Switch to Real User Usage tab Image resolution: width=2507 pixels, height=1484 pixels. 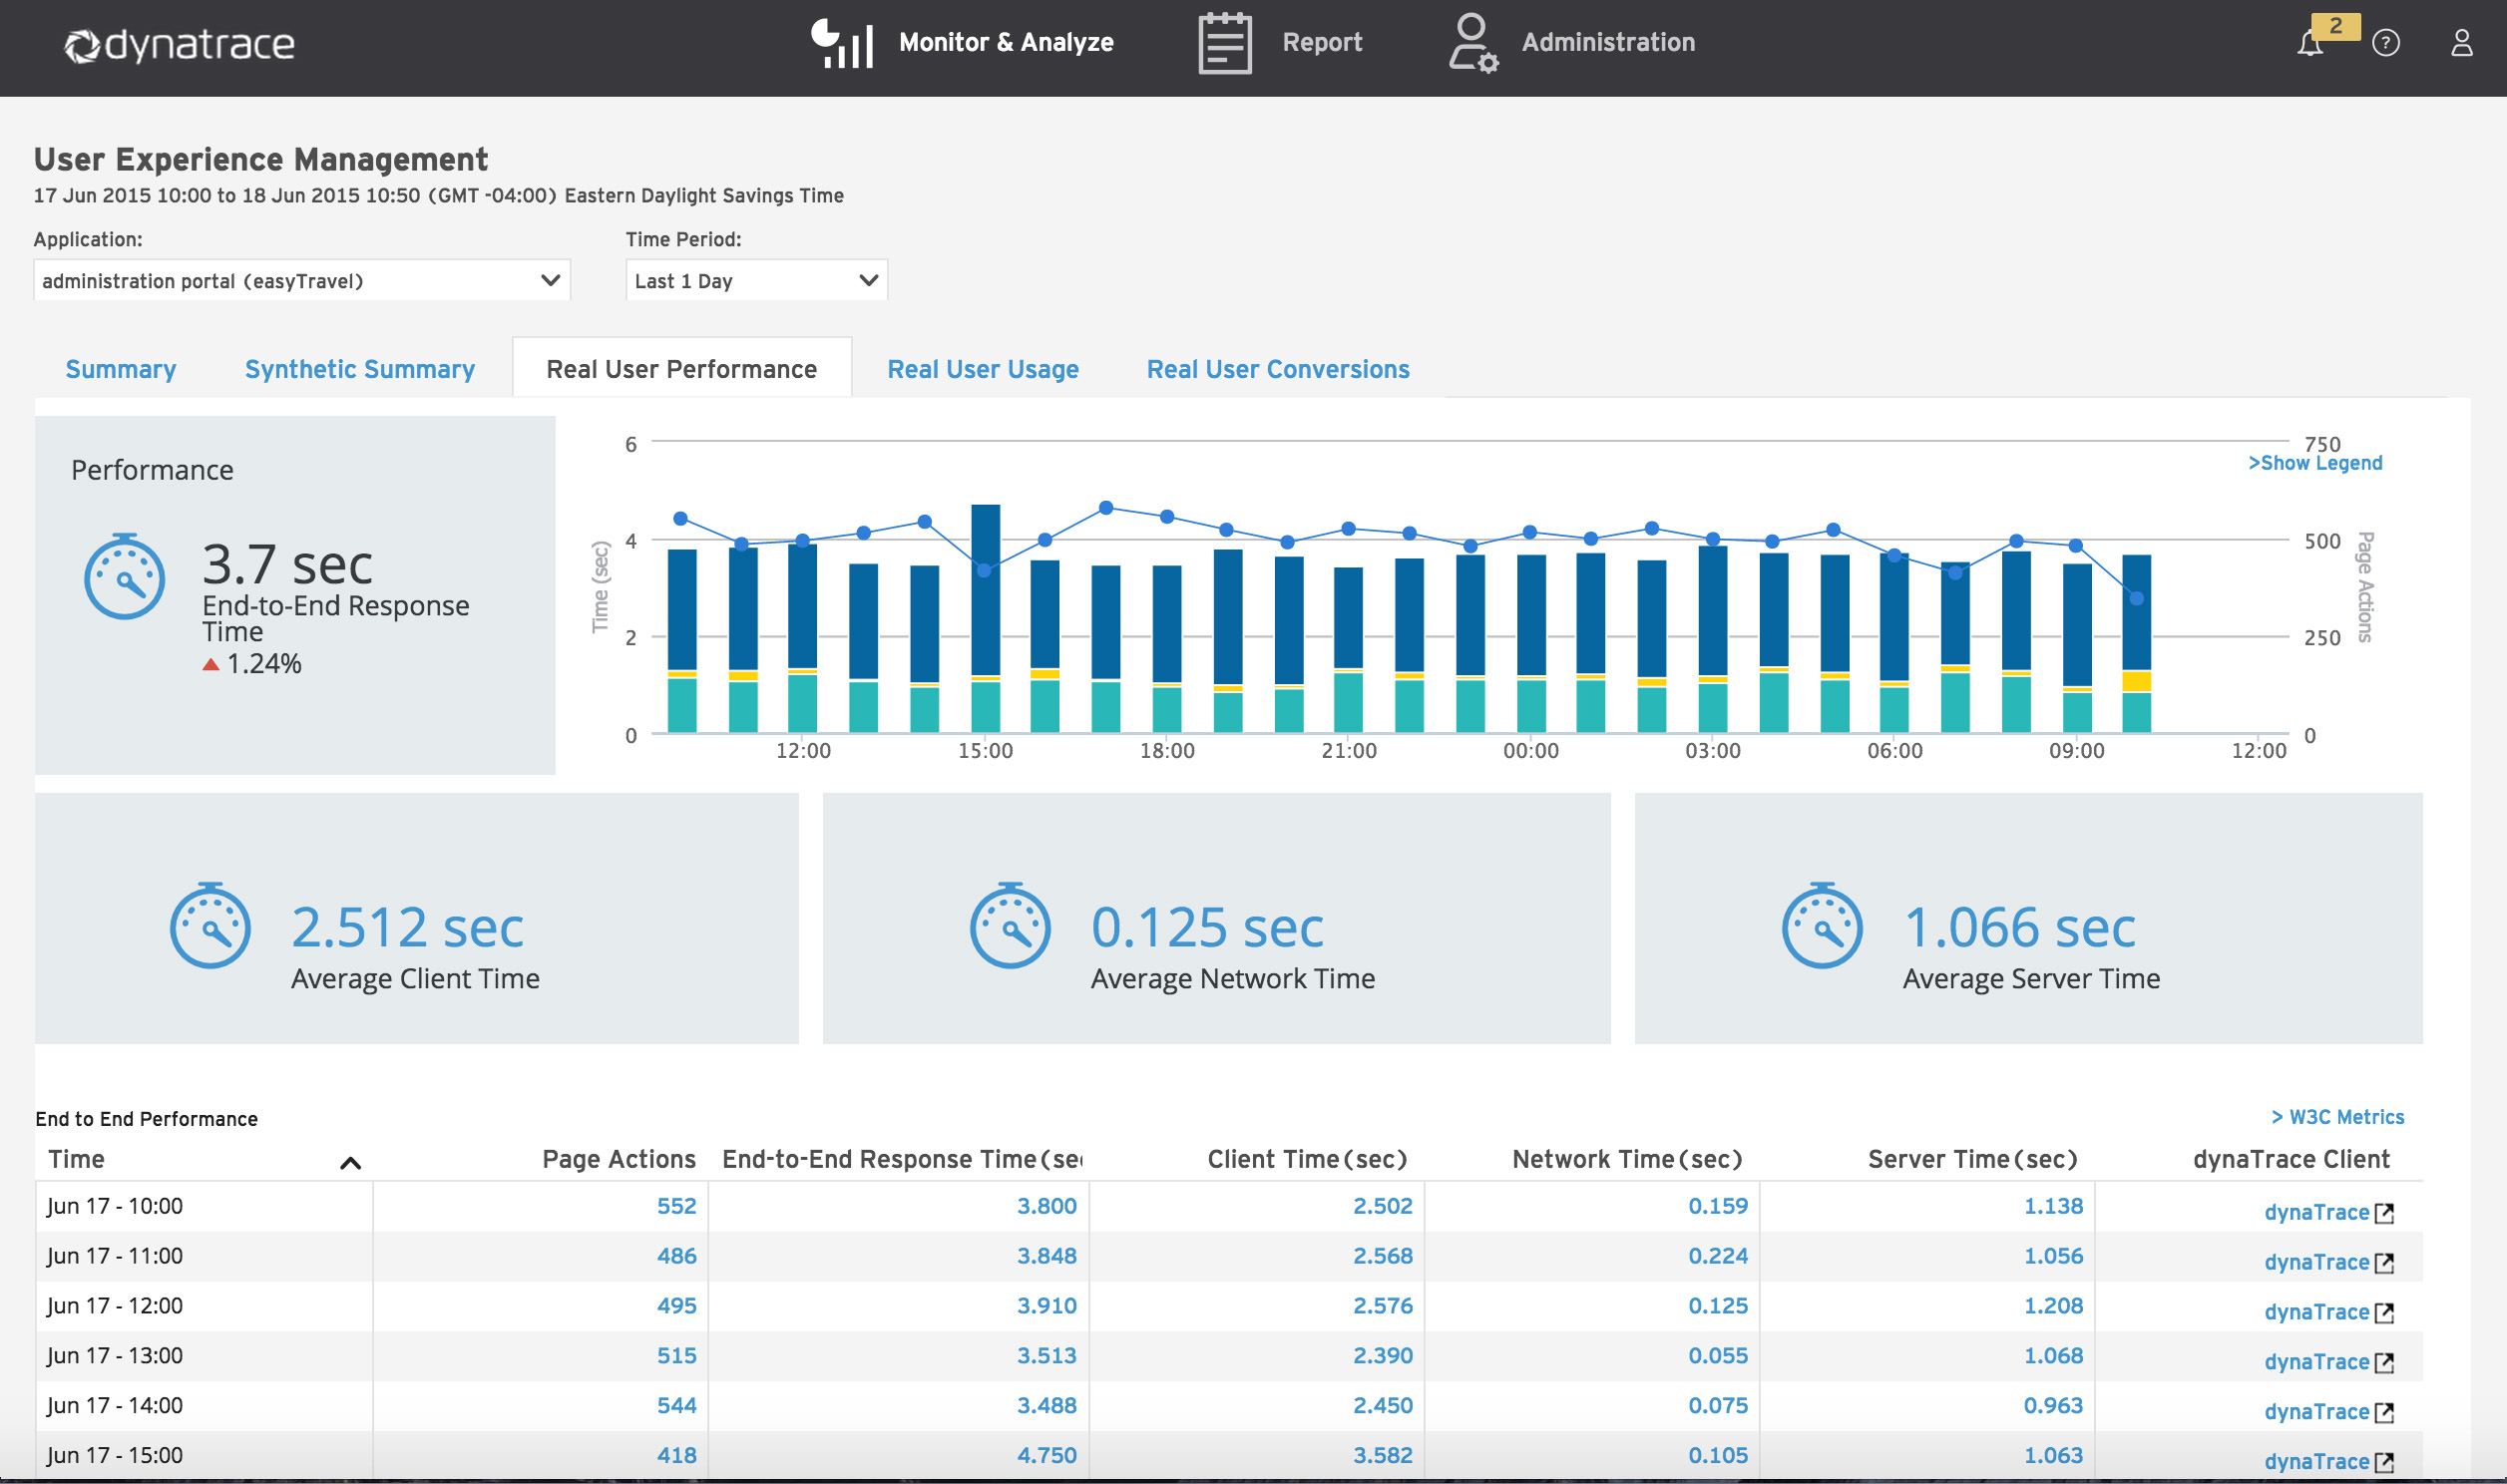[983, 369]
